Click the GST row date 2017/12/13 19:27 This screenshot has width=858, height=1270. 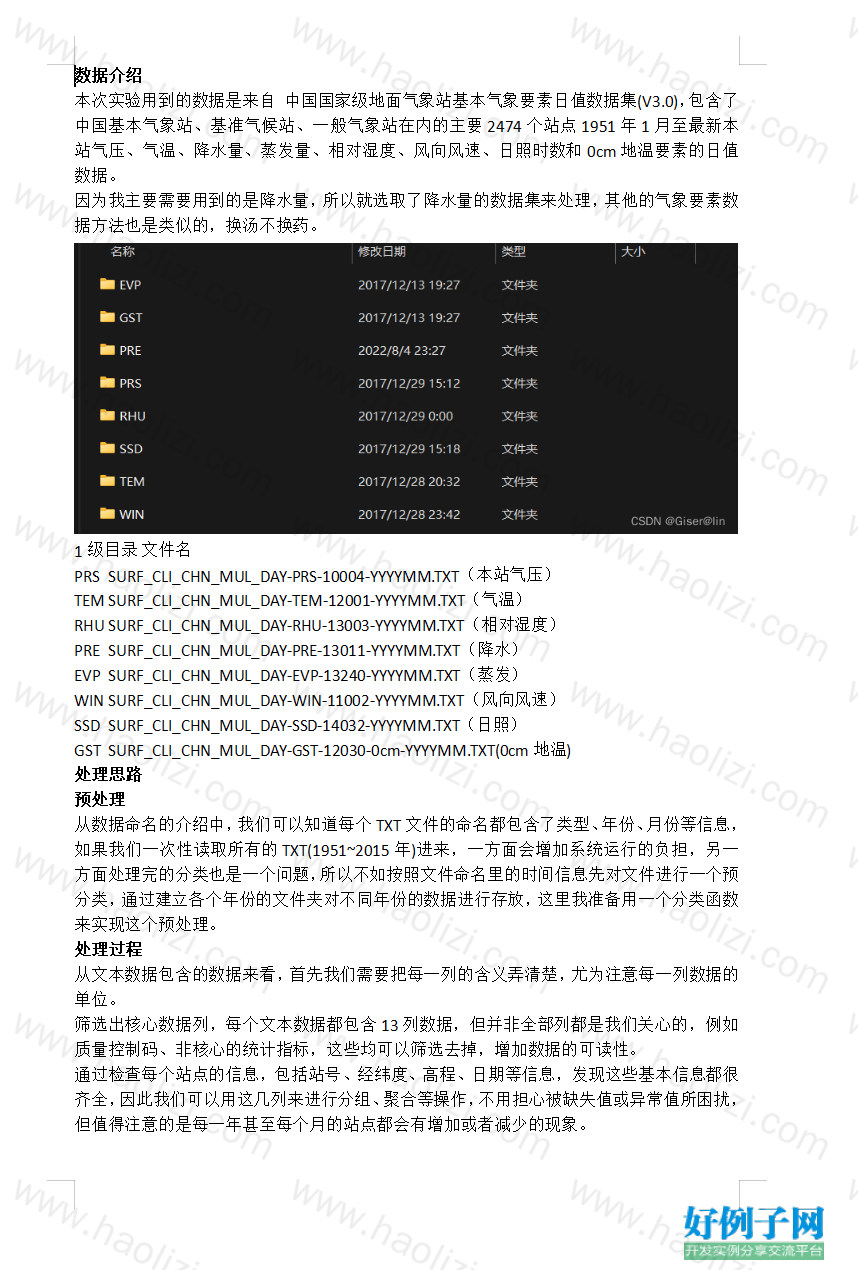[409, 318]
